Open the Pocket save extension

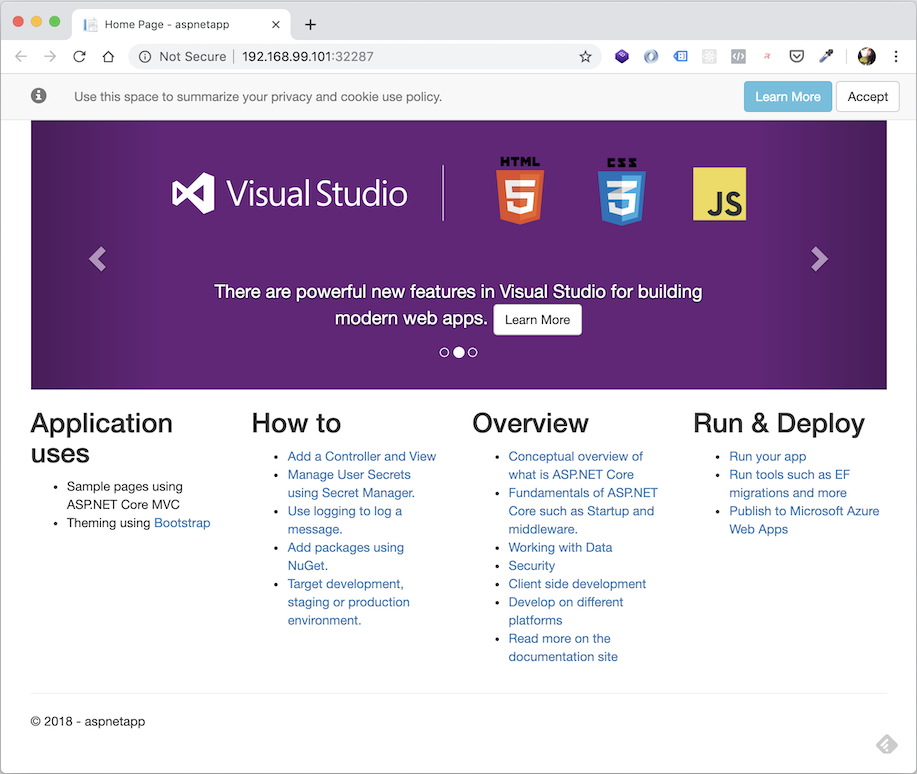(797, 56)
